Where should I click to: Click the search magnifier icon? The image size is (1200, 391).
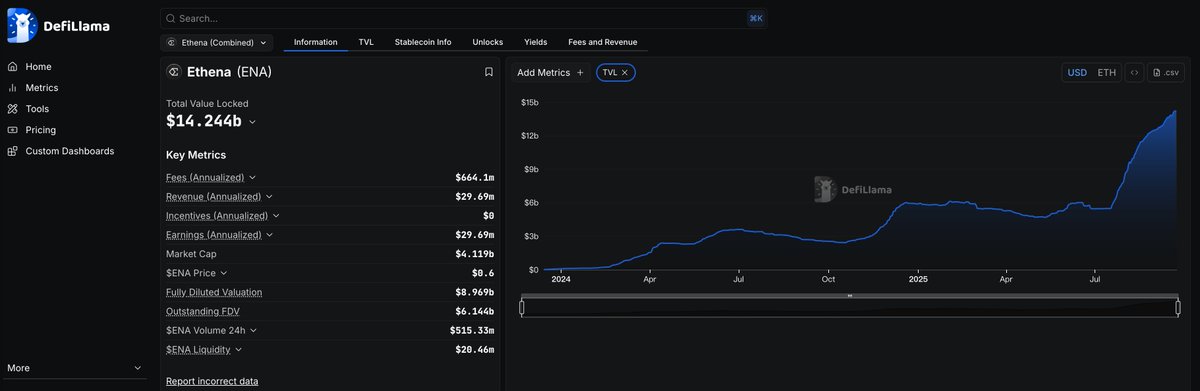coord(171,18)
